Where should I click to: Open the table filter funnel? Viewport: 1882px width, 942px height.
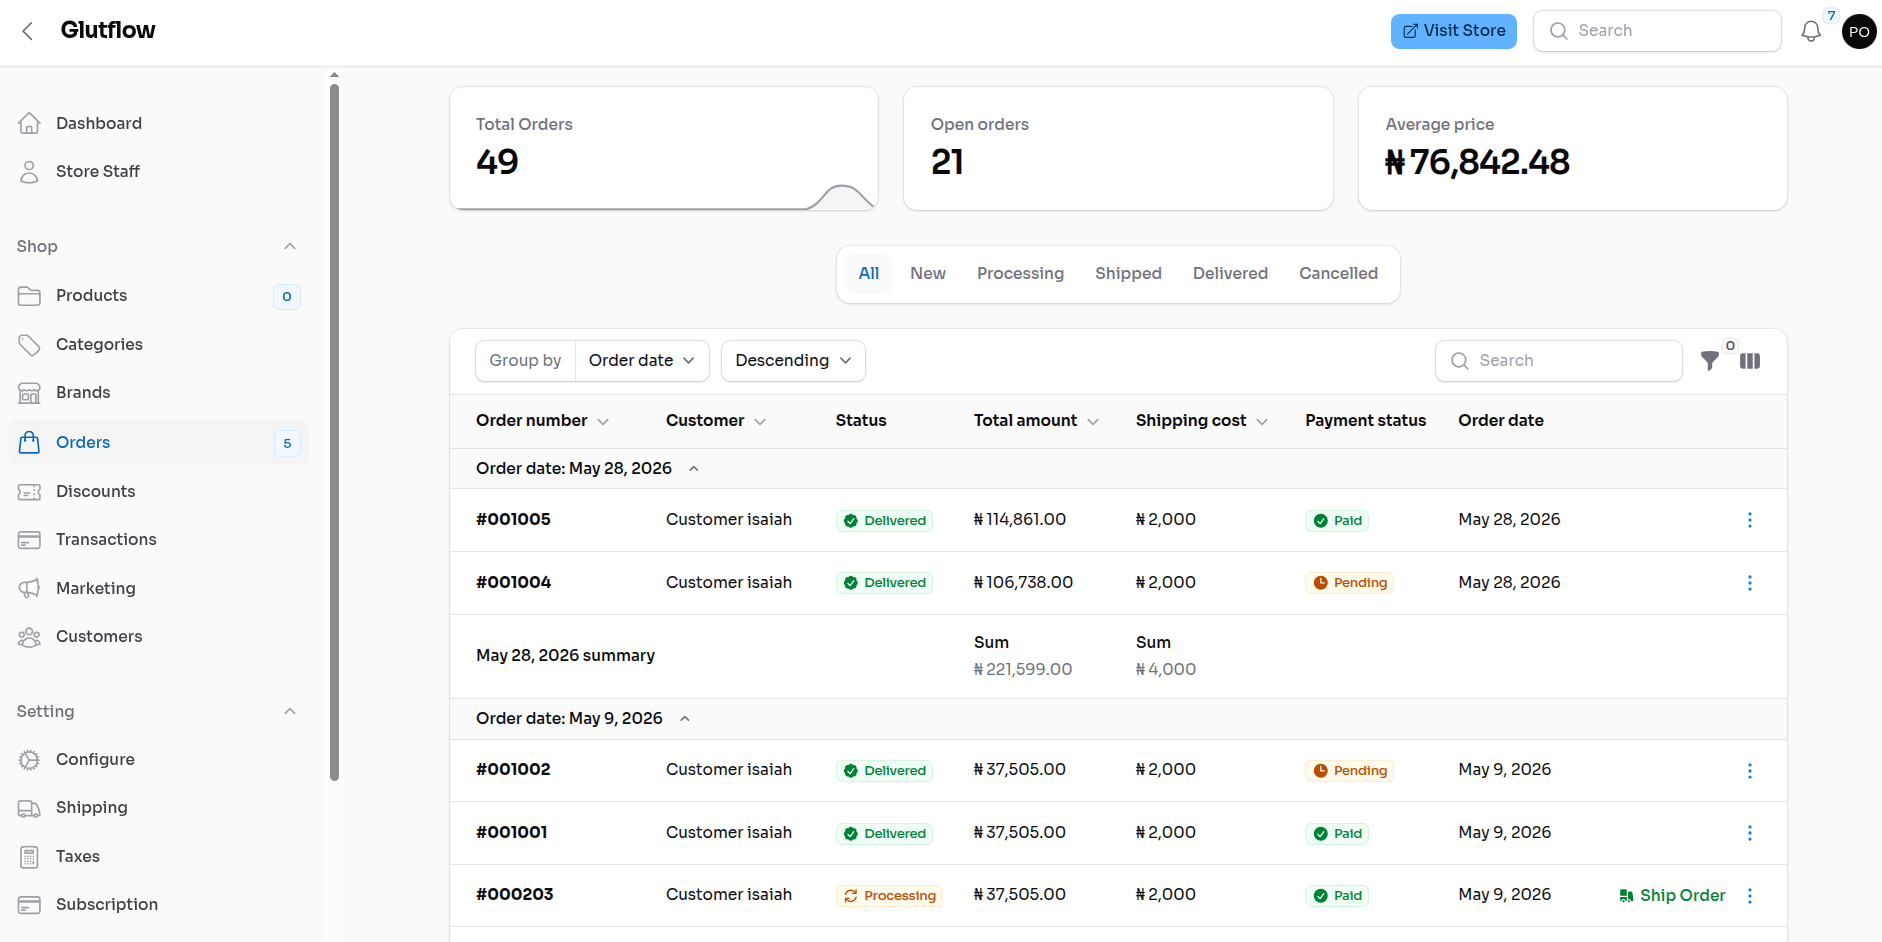(x=1710, y=361)
